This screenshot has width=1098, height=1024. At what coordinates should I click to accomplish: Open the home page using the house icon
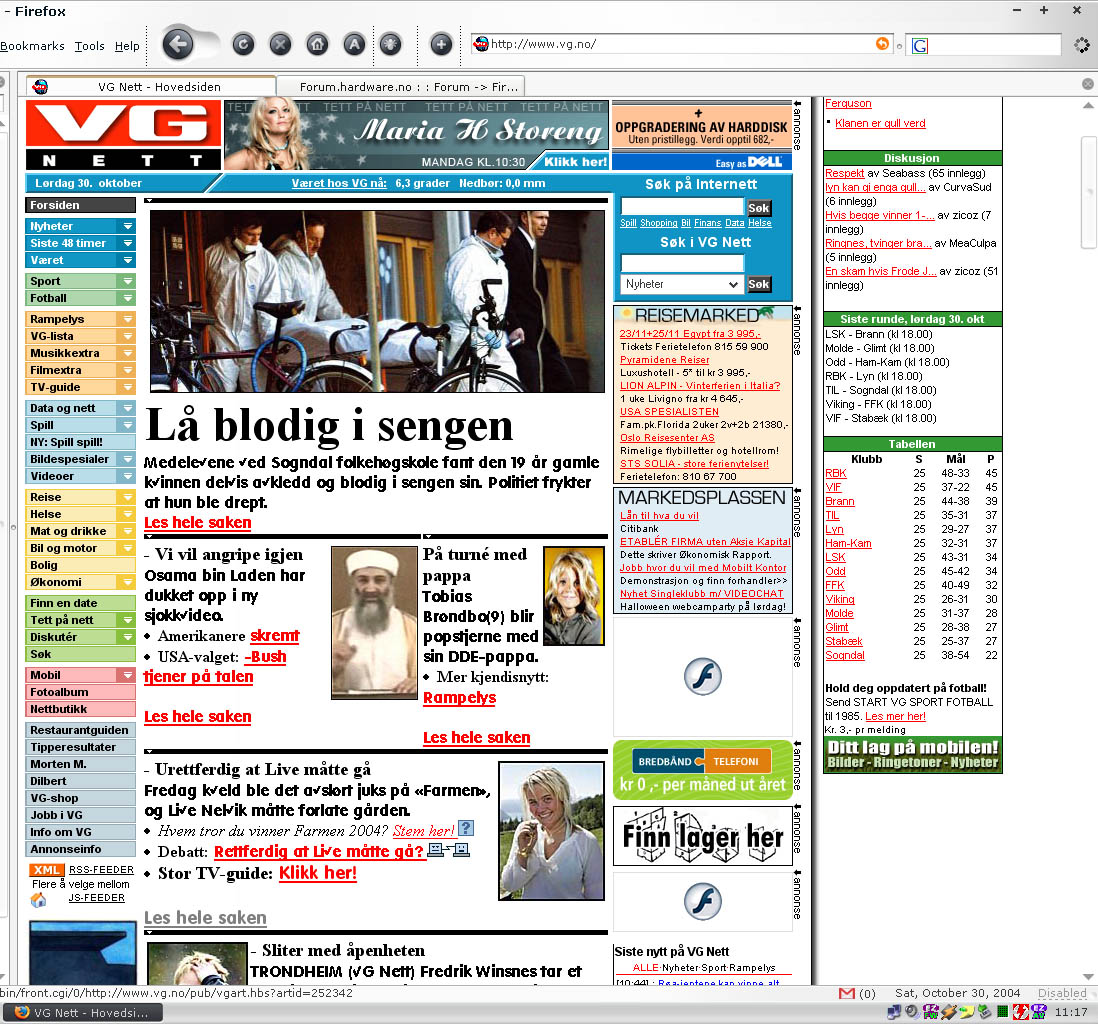pyautogui.click(x=317, y=45)
